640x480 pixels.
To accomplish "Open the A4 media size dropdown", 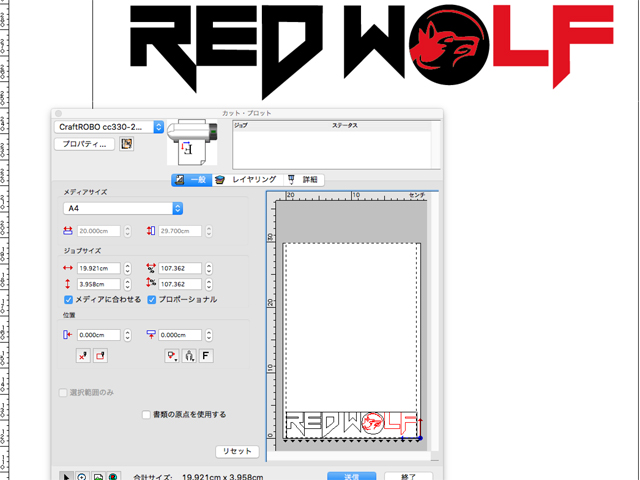I will pos(123,208).
